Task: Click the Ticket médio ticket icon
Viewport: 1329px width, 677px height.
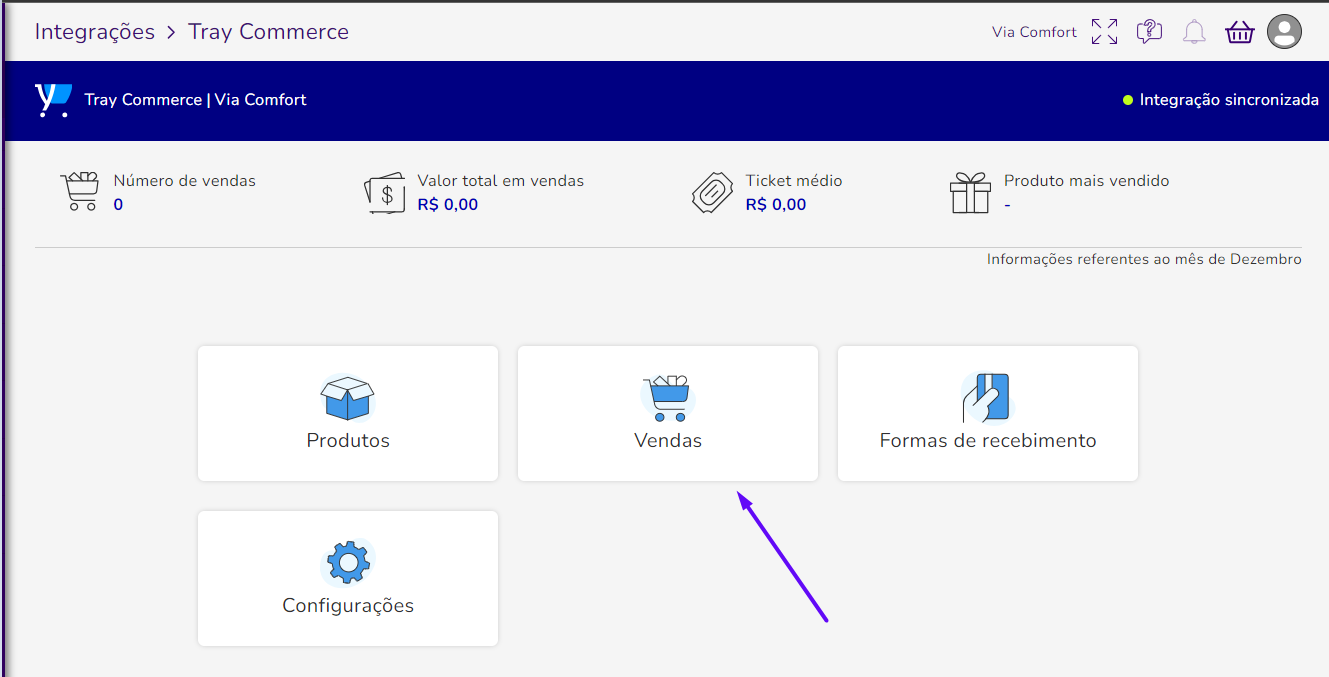Action: (712, 192)
